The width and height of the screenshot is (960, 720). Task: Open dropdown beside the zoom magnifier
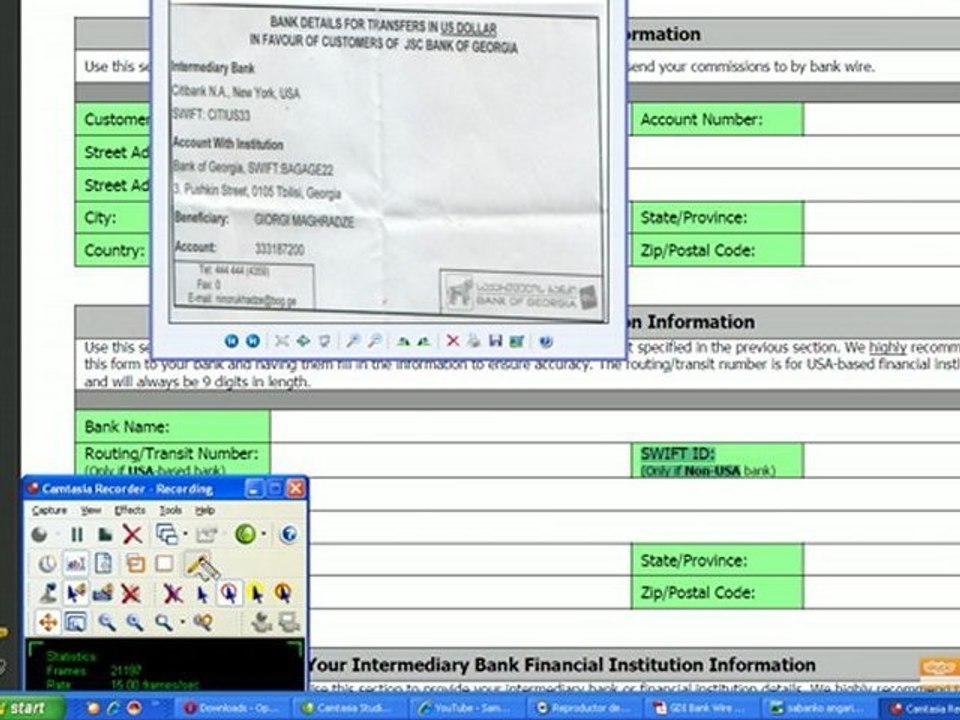click(182, 622)
